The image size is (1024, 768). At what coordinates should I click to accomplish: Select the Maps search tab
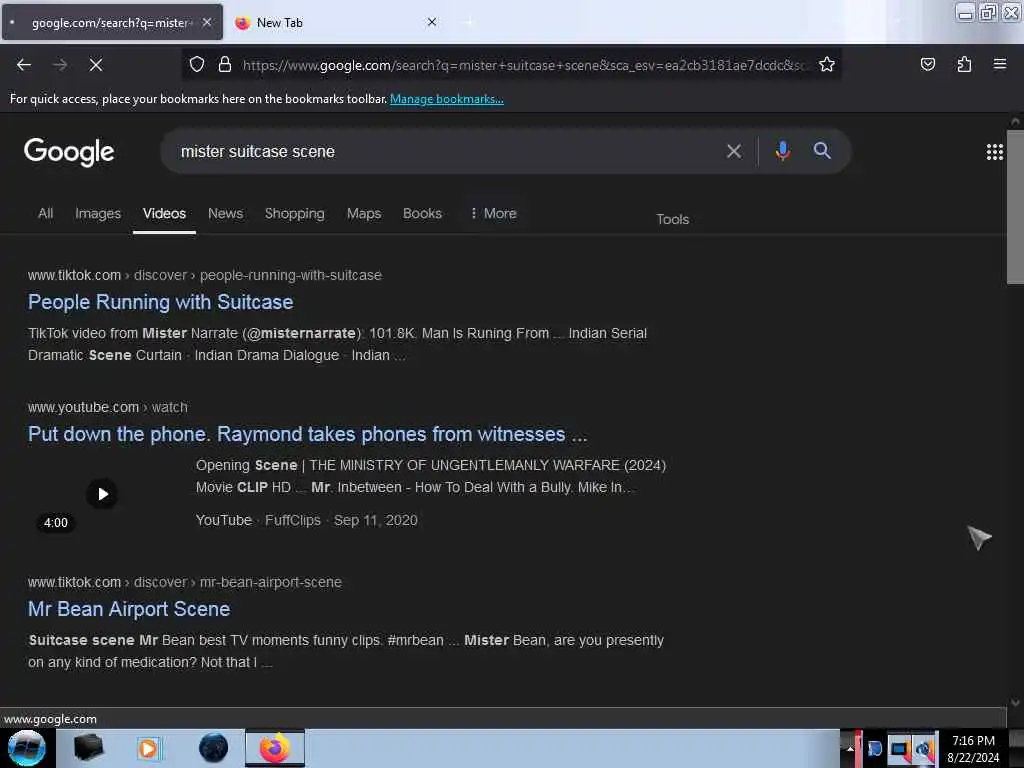click(364, 214)
